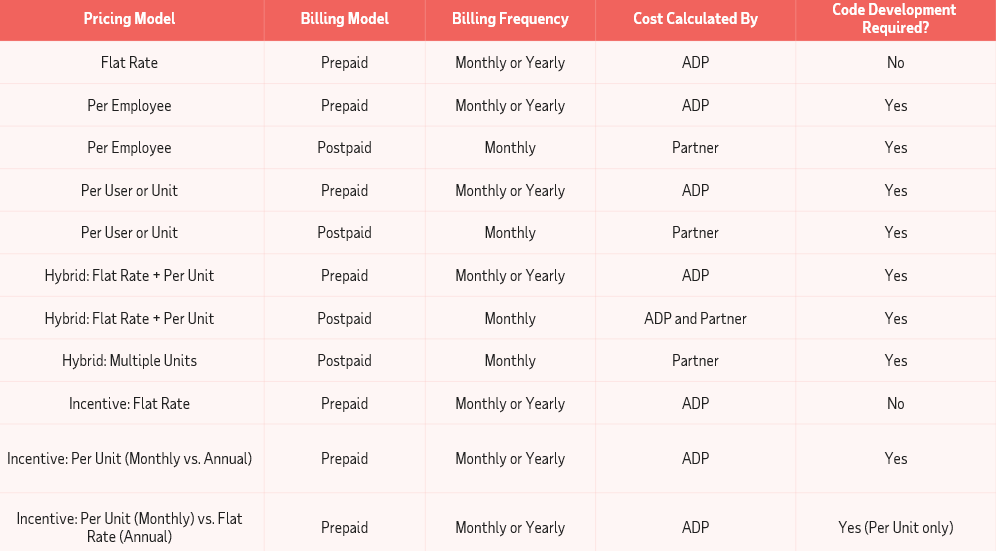Select Monthly or Yearly in the Flat Rate row
Screen dimensions: 996x551
510,63
